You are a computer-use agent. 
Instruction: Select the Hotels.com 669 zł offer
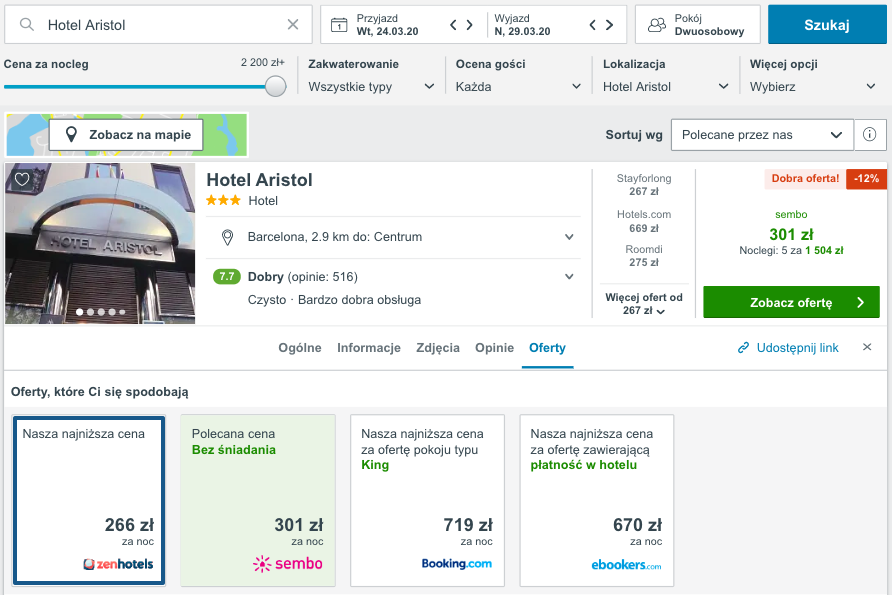click(x=644, y=221)
